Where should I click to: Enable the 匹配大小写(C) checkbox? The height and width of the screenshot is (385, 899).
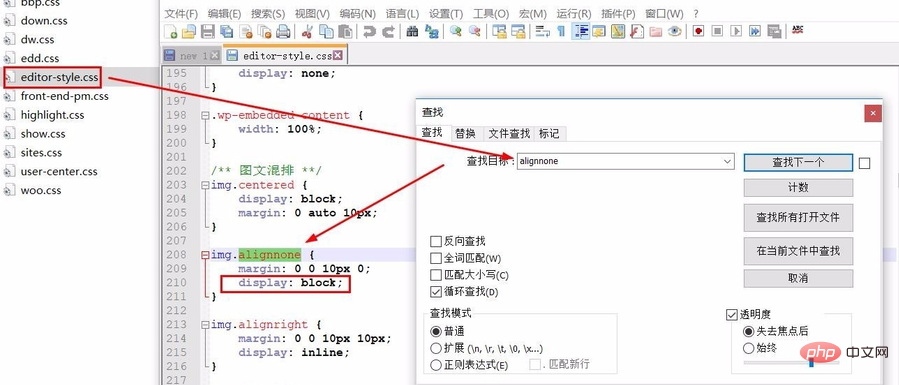pyautogui.click(x=436, y=275)
